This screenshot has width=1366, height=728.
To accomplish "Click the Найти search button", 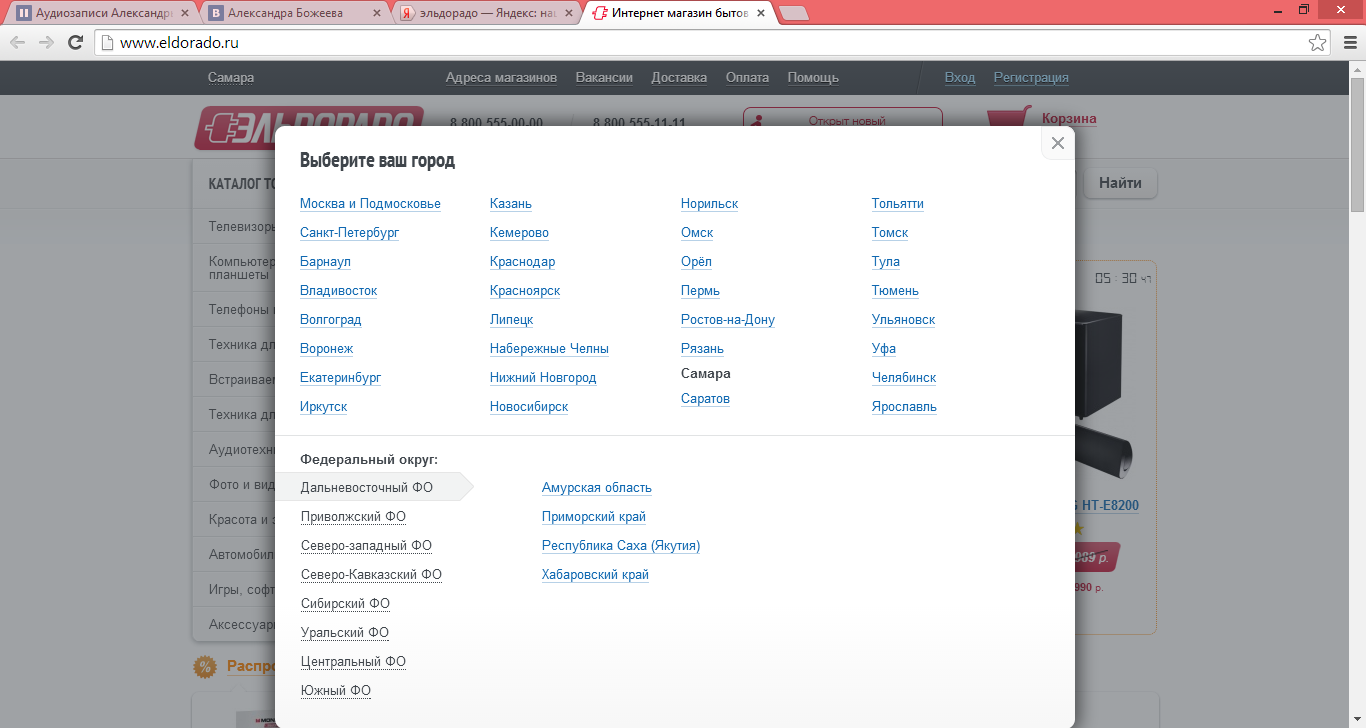I will click(1120, 183).
